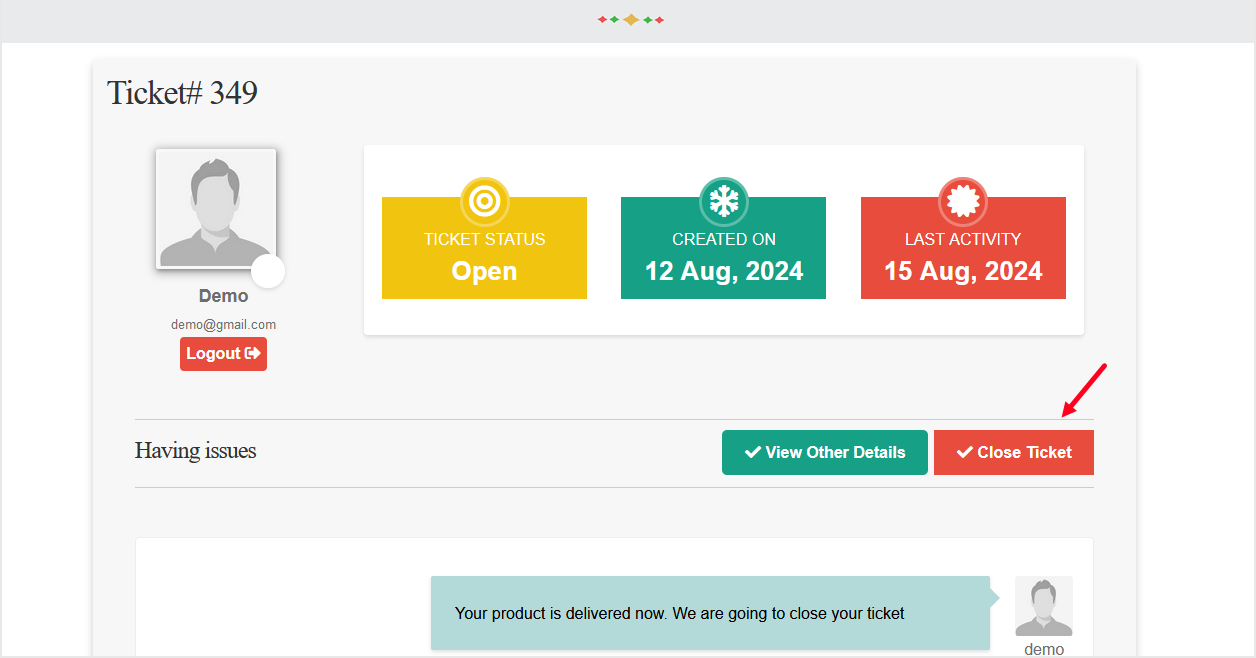Click the small demo avatar beside the message
Viewport: 1256px width, 658px height.
point(1043,606)
